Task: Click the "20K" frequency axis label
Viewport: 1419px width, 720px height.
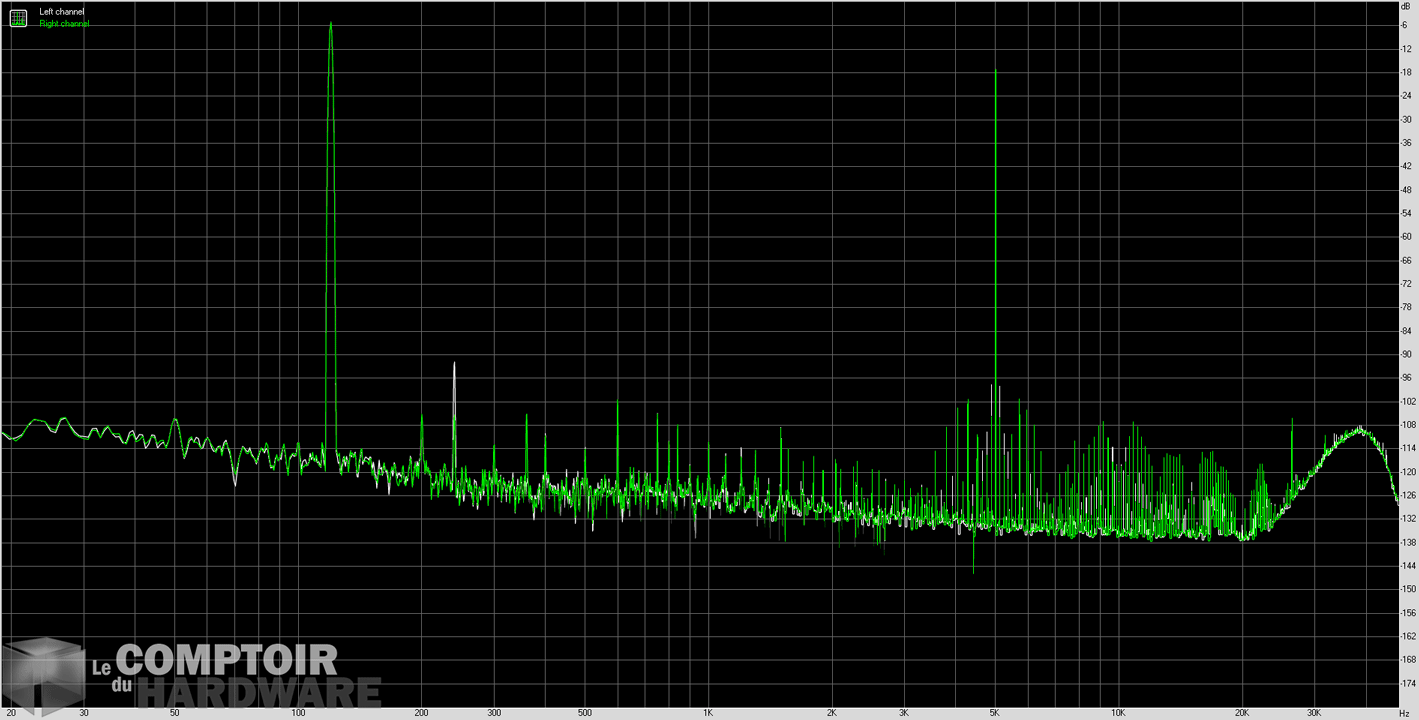Action: click(x=1243, y=713)
